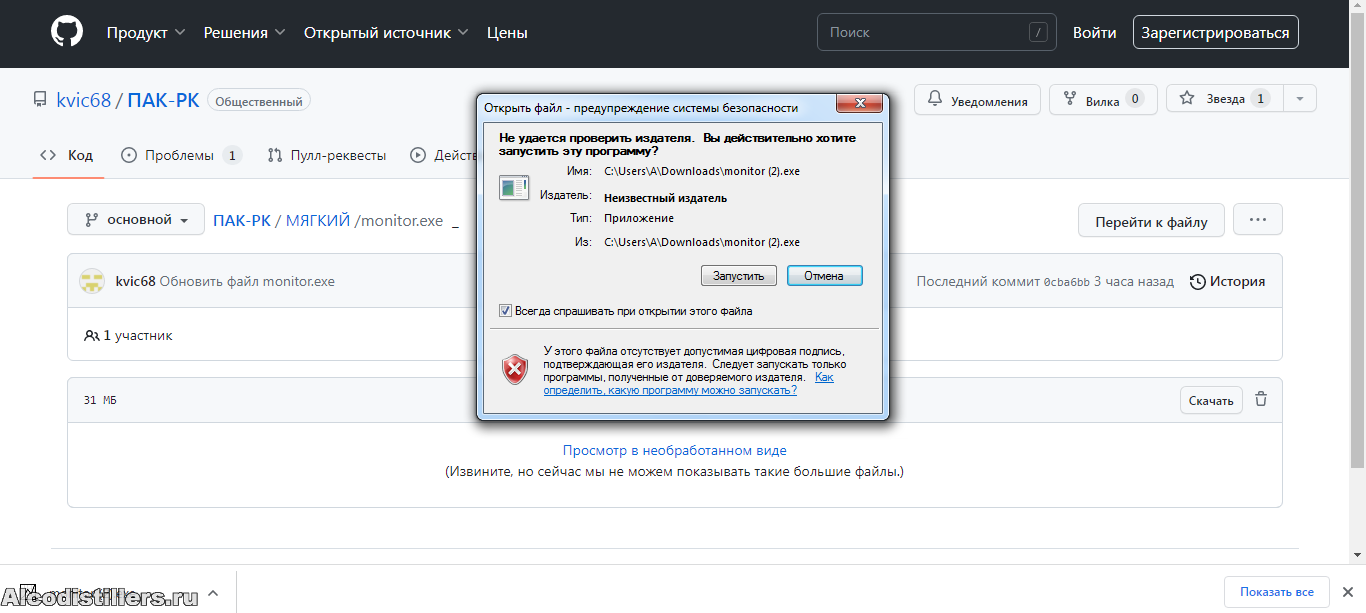
Task: Click the Запустить button in dialog
Action: click(x=739, y=276)
